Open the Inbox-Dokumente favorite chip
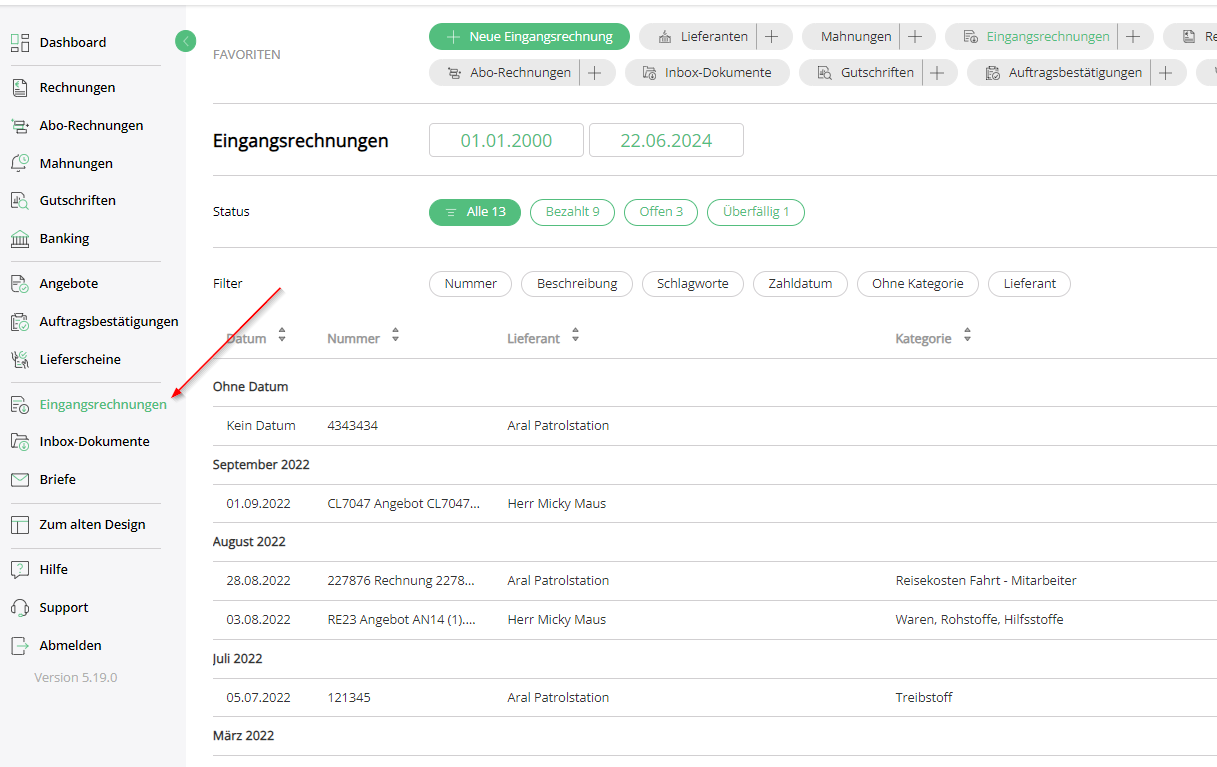This screenshot has height=767, width=1217. (707, 72)
